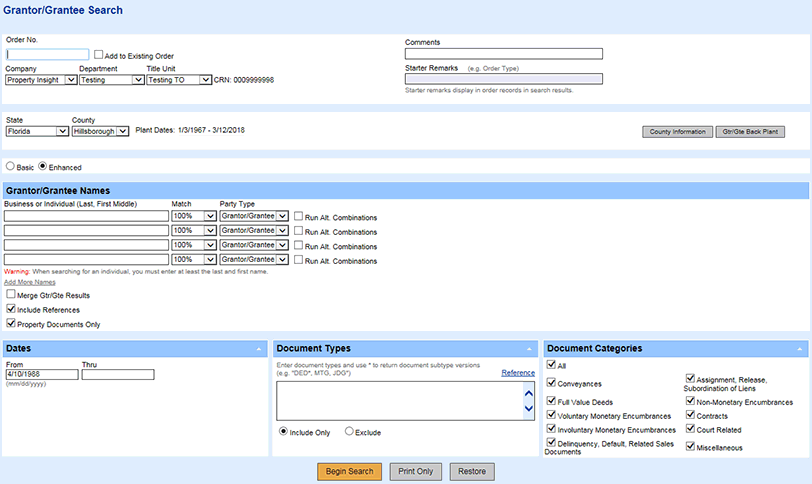Collapse the Dates panel using its arrow

pyautogui.click(x=259, y=348)
